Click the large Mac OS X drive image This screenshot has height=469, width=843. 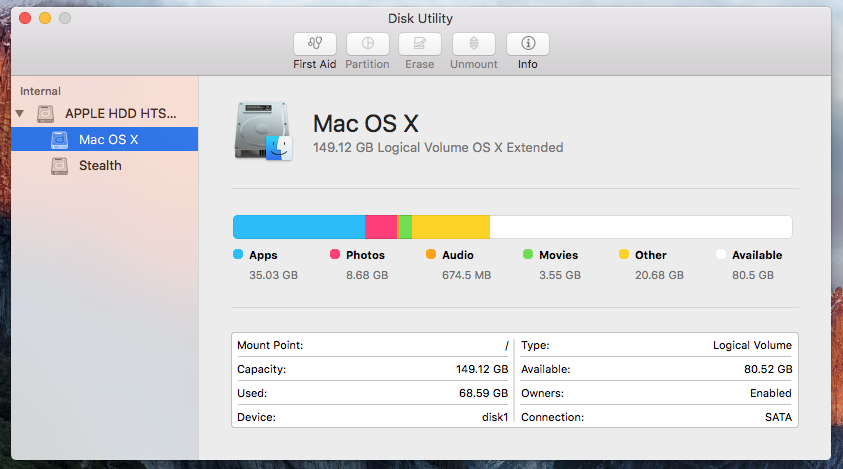coord(263,131)
